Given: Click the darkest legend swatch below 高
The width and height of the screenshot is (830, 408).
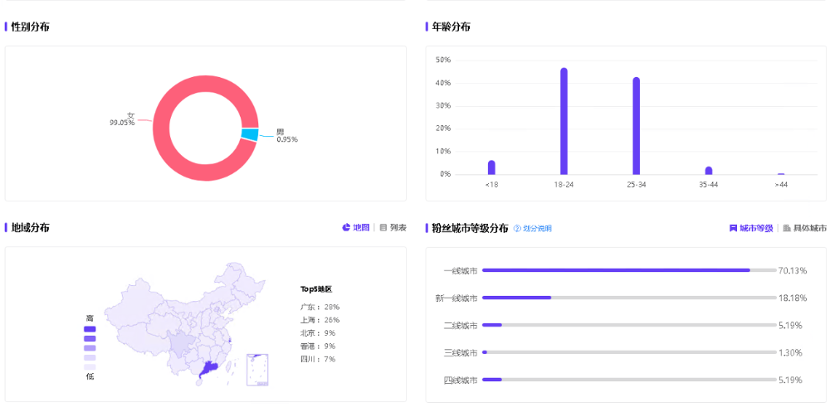Looking at the screenshot, I should point(90,329).
